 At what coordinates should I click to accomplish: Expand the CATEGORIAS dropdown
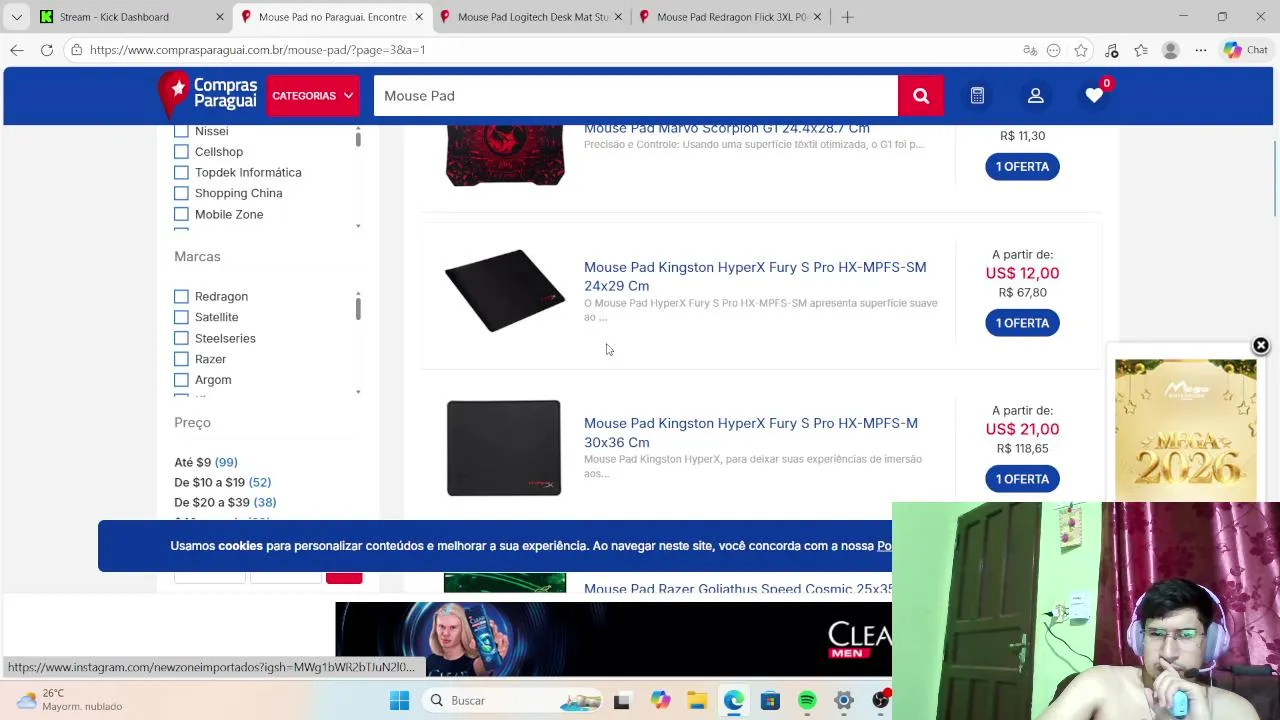312,96
